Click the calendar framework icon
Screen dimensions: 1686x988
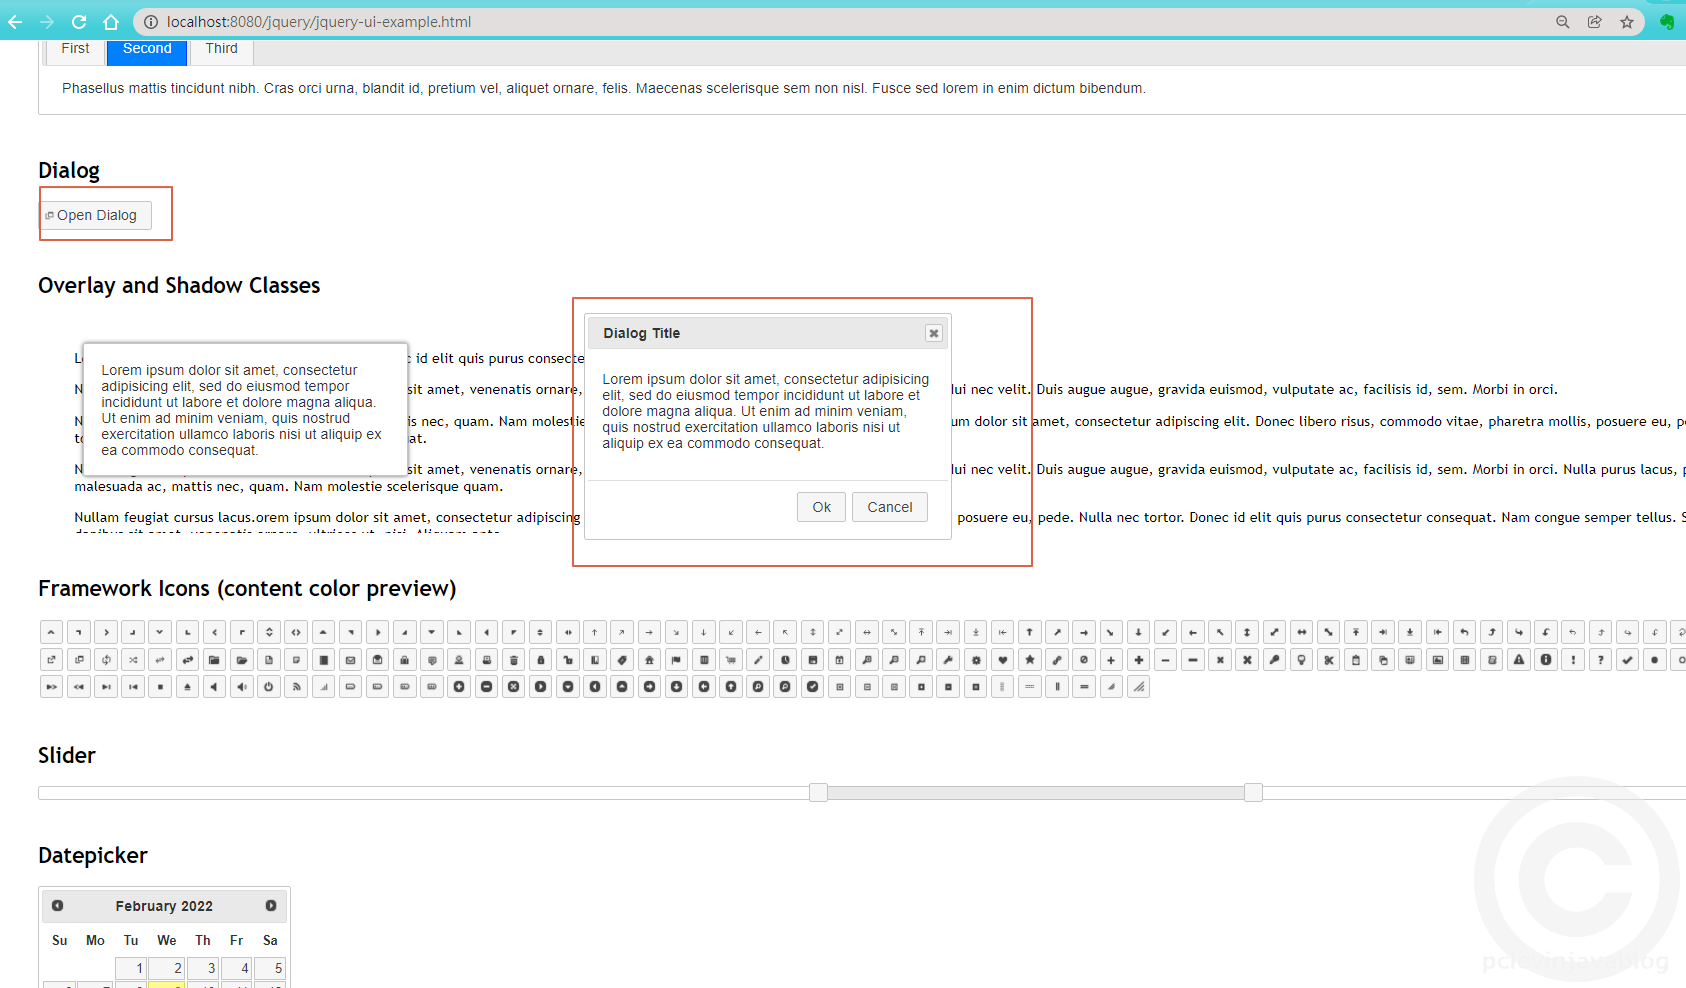click(840, 660)
